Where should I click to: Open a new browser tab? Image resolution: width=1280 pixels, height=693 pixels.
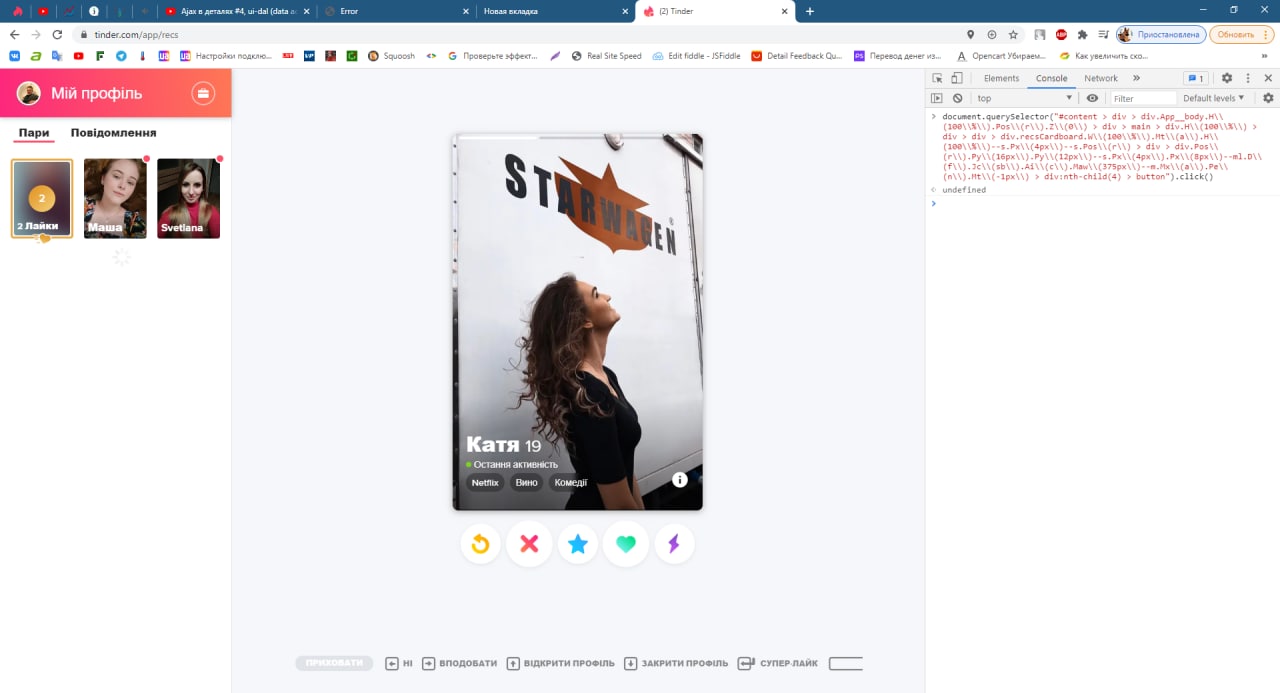810,11
